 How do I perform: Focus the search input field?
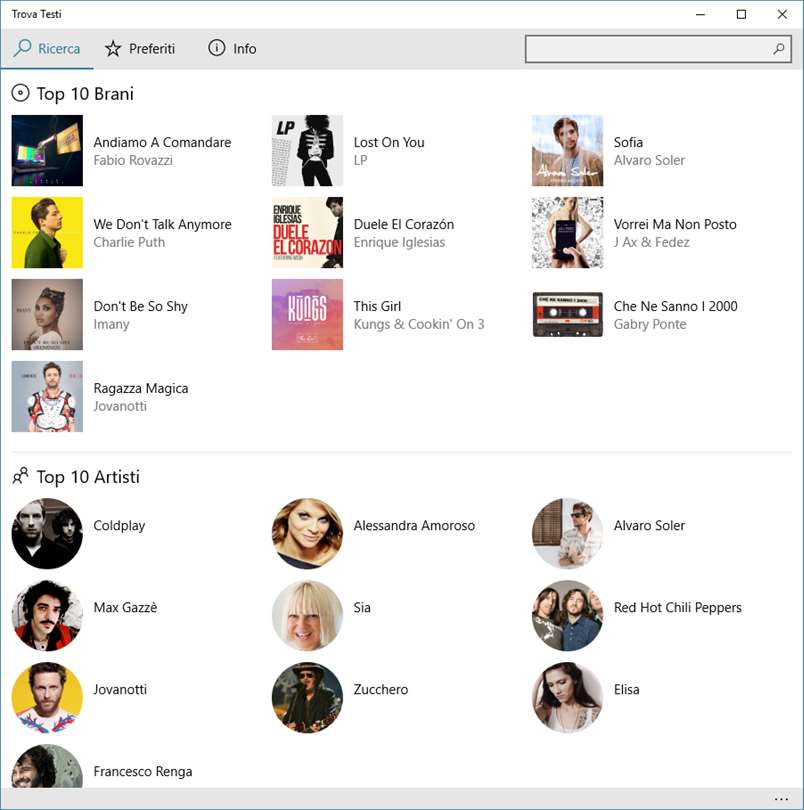658,49
